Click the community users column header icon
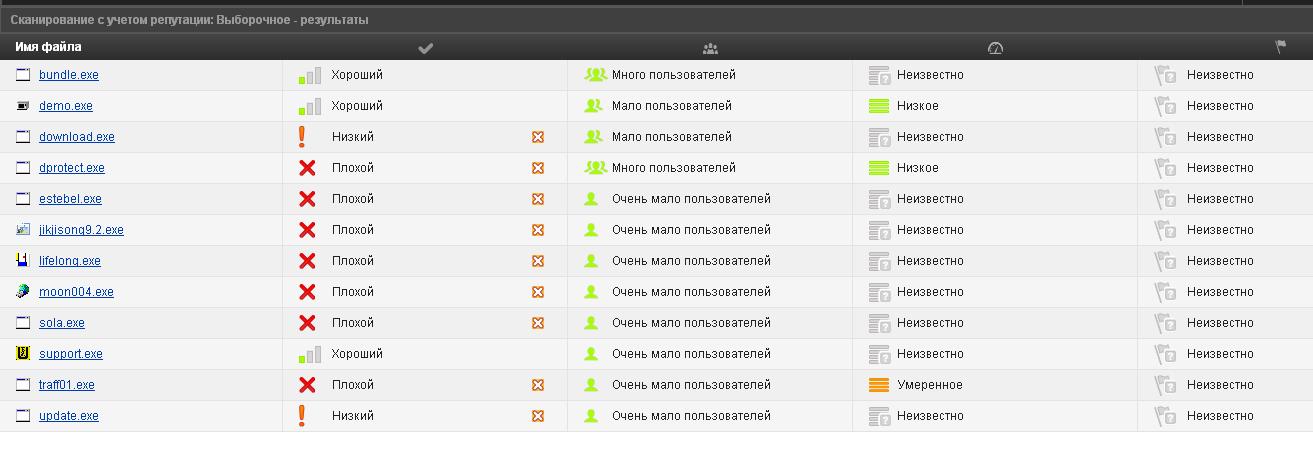Screen dimensions: 1313x465 pyautogui.click(x=710, y=48)
